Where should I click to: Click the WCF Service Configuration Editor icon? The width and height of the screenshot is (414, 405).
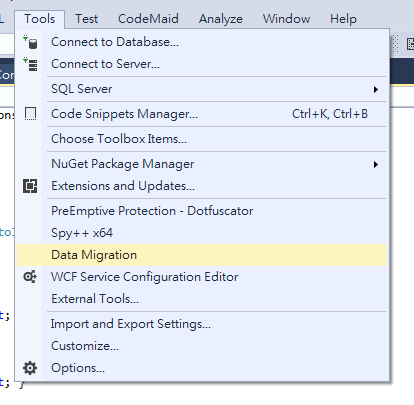tap(30, 277)
